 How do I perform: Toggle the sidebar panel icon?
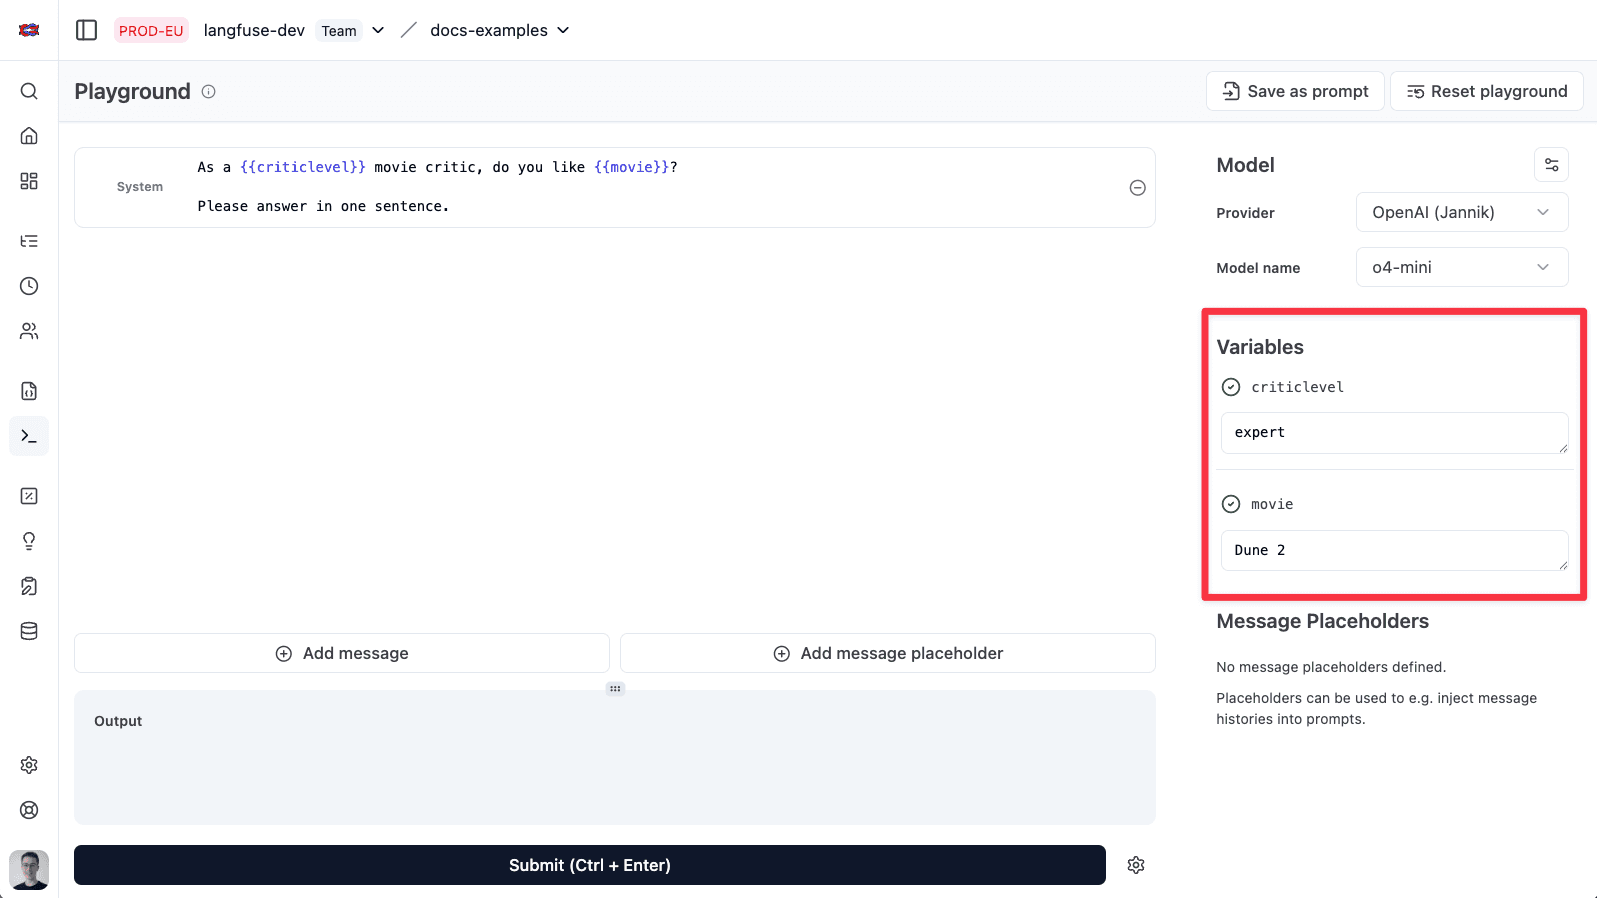point(87,30)
